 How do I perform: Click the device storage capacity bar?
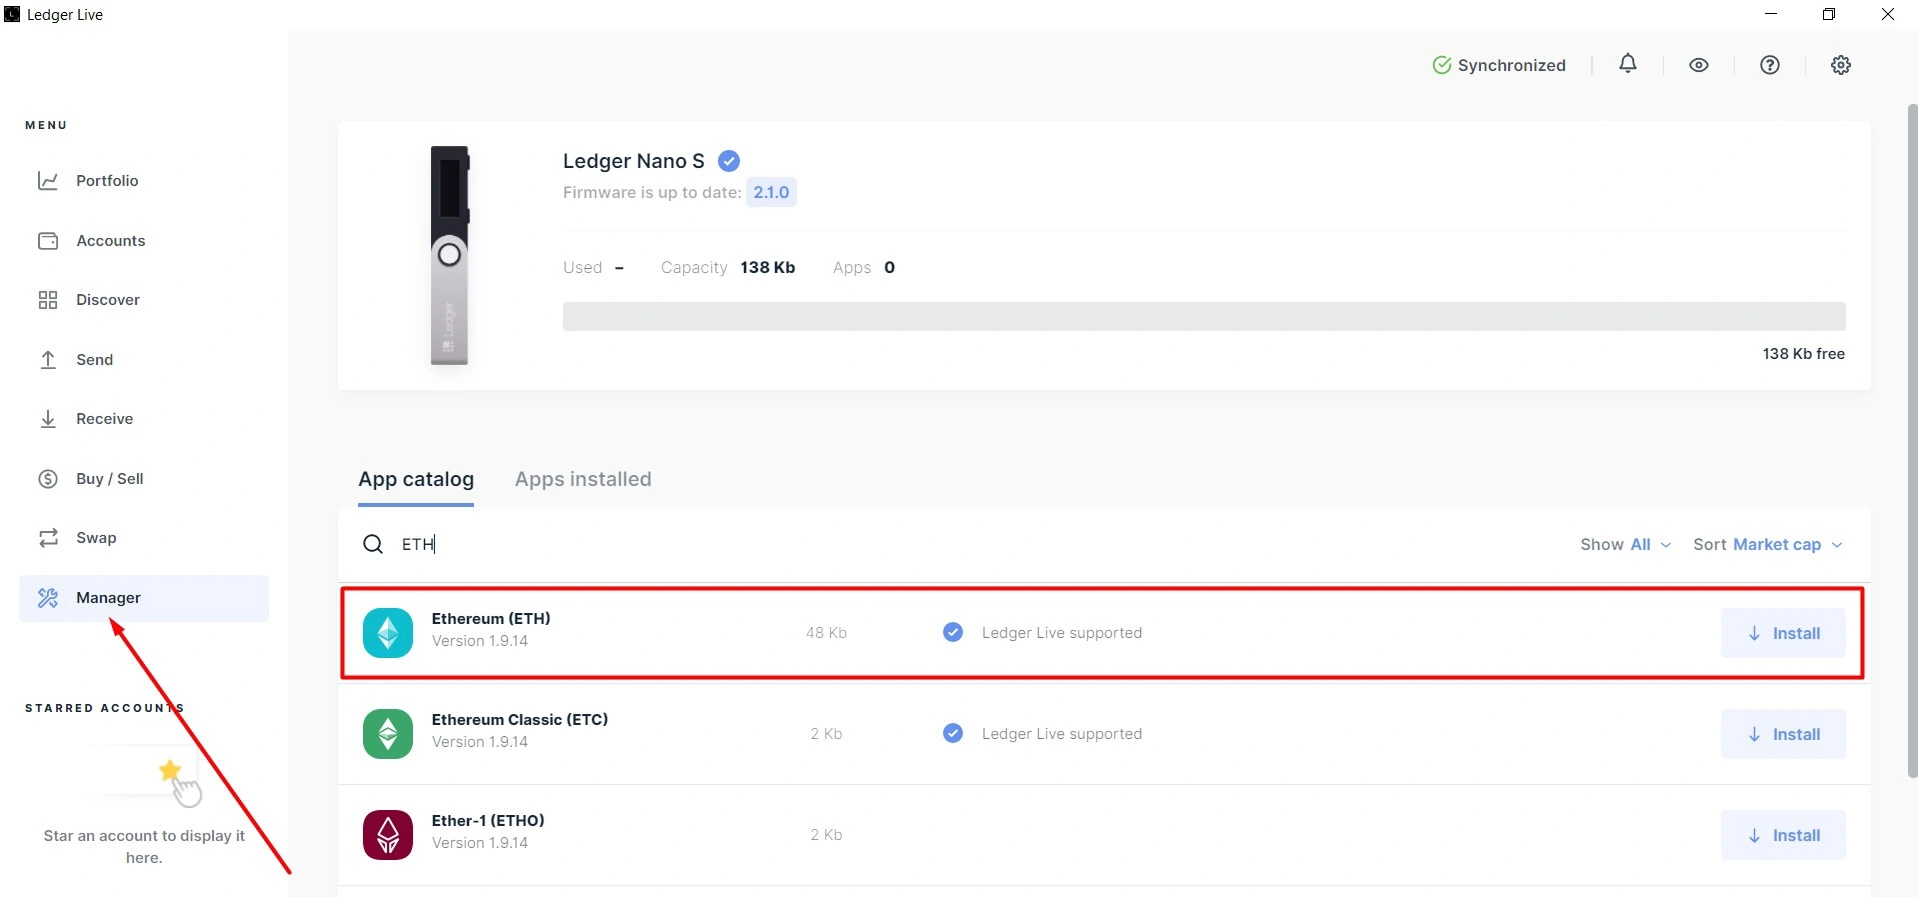1204,316
